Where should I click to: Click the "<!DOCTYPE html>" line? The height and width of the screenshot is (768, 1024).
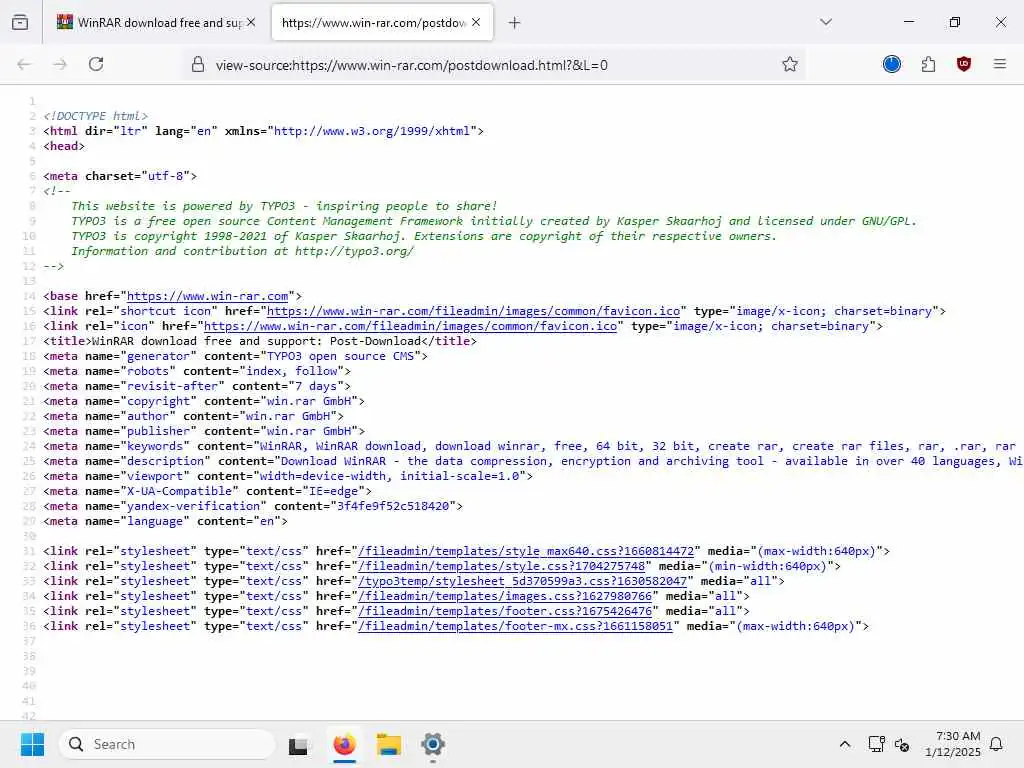[x=95, y=116]
